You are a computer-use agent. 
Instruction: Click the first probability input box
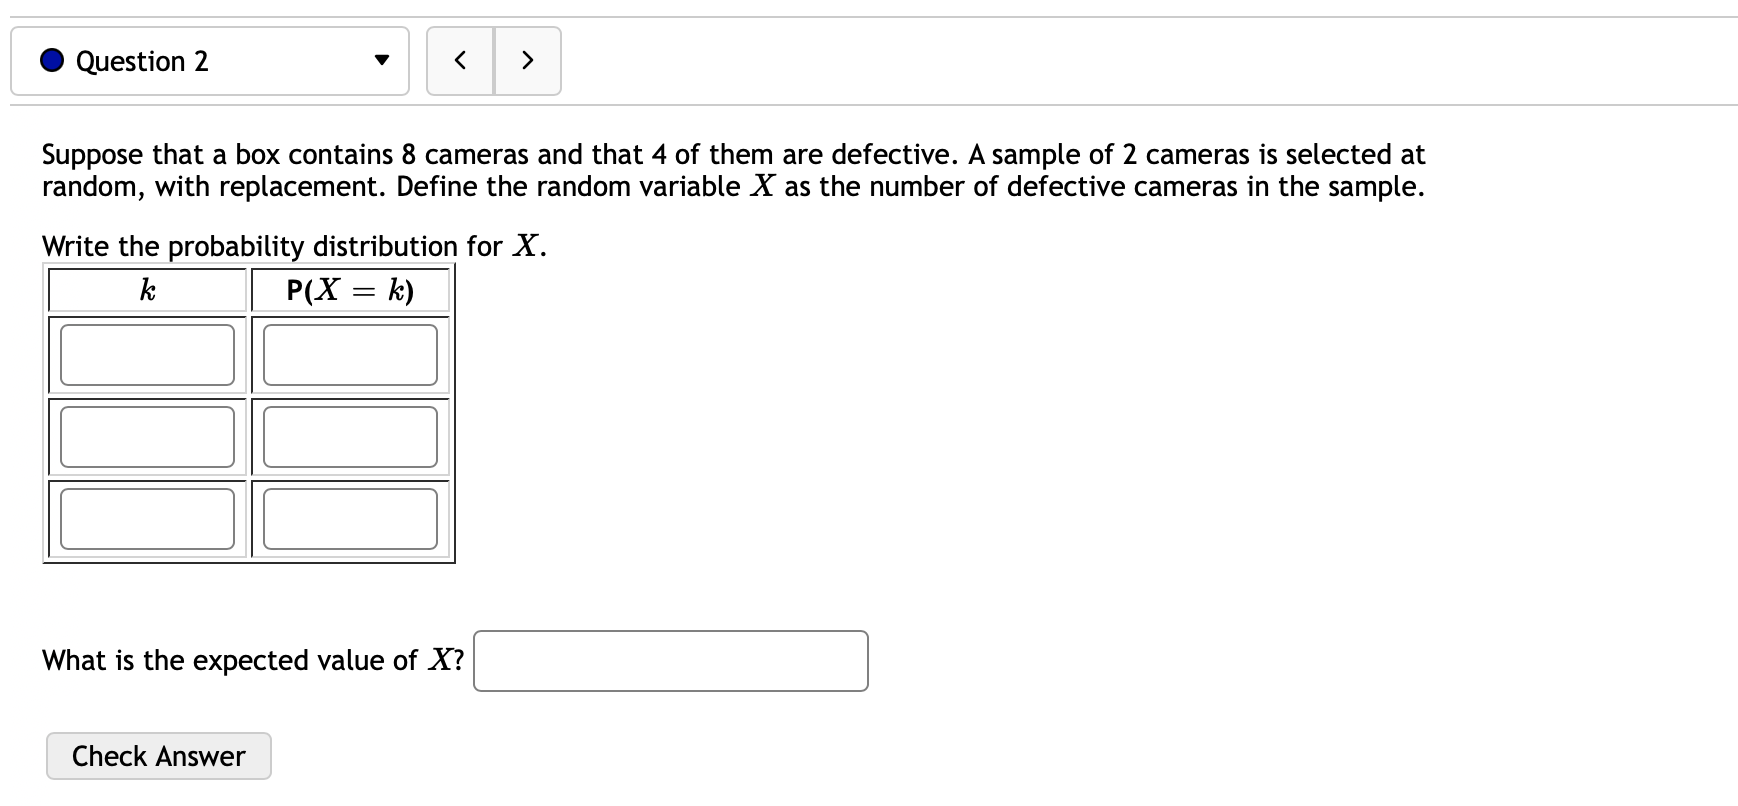pyautogui.click(x=350, y=354)
